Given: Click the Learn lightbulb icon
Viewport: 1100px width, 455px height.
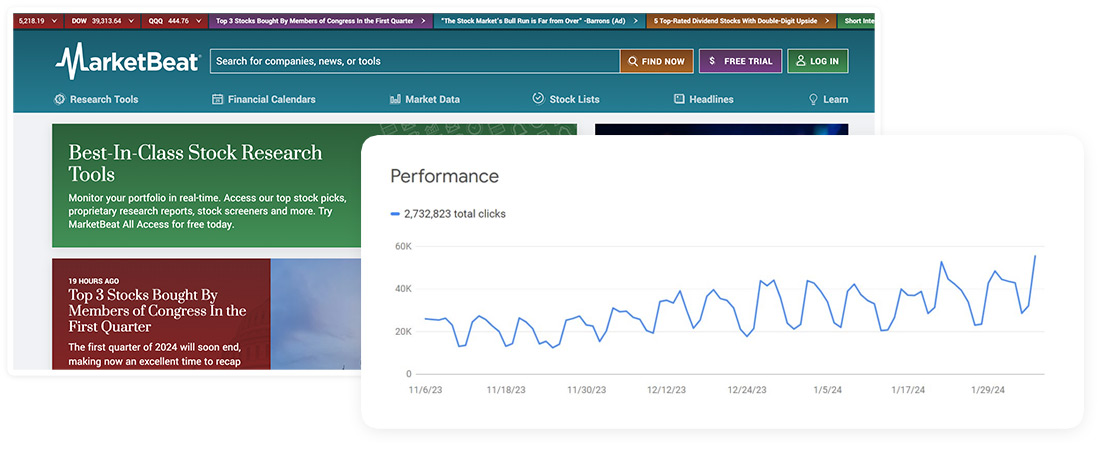Looking at the screenshot, I should coord(814,99).
